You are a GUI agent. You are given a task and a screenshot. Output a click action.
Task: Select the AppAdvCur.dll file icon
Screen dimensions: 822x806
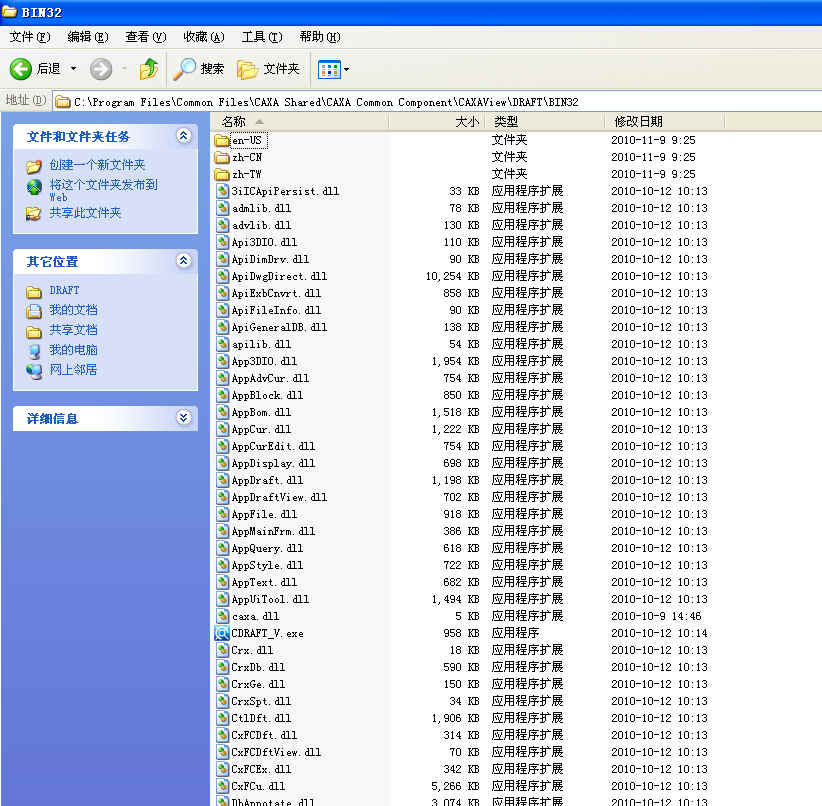(223, 378)
